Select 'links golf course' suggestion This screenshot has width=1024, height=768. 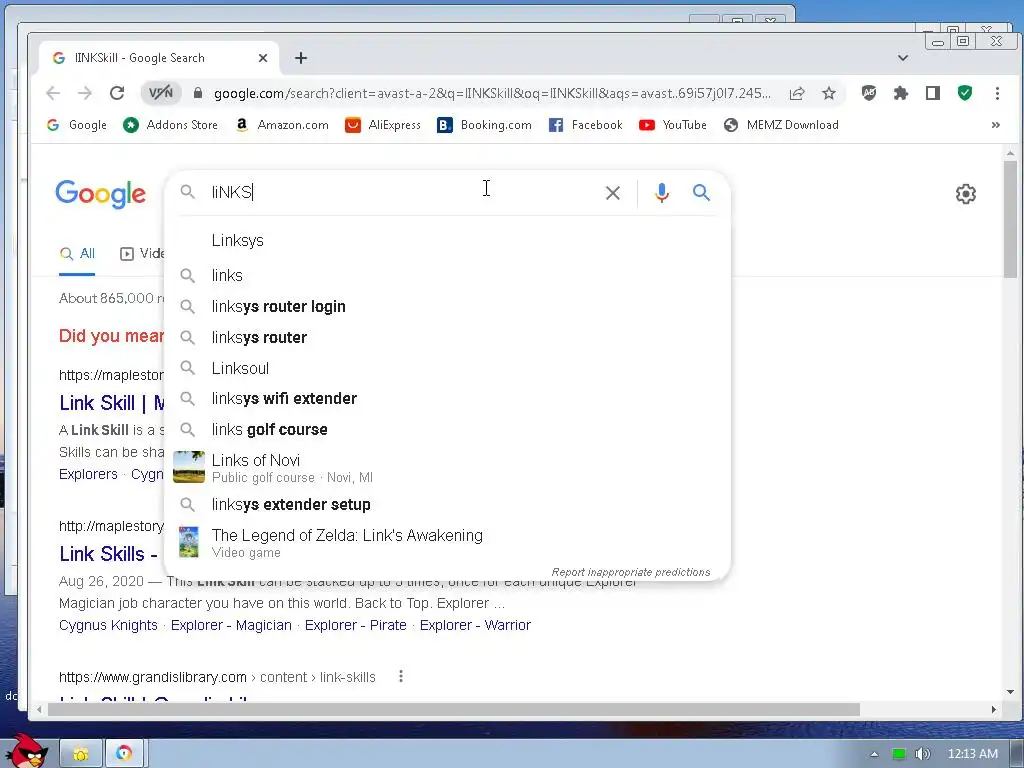coord(447,430)
